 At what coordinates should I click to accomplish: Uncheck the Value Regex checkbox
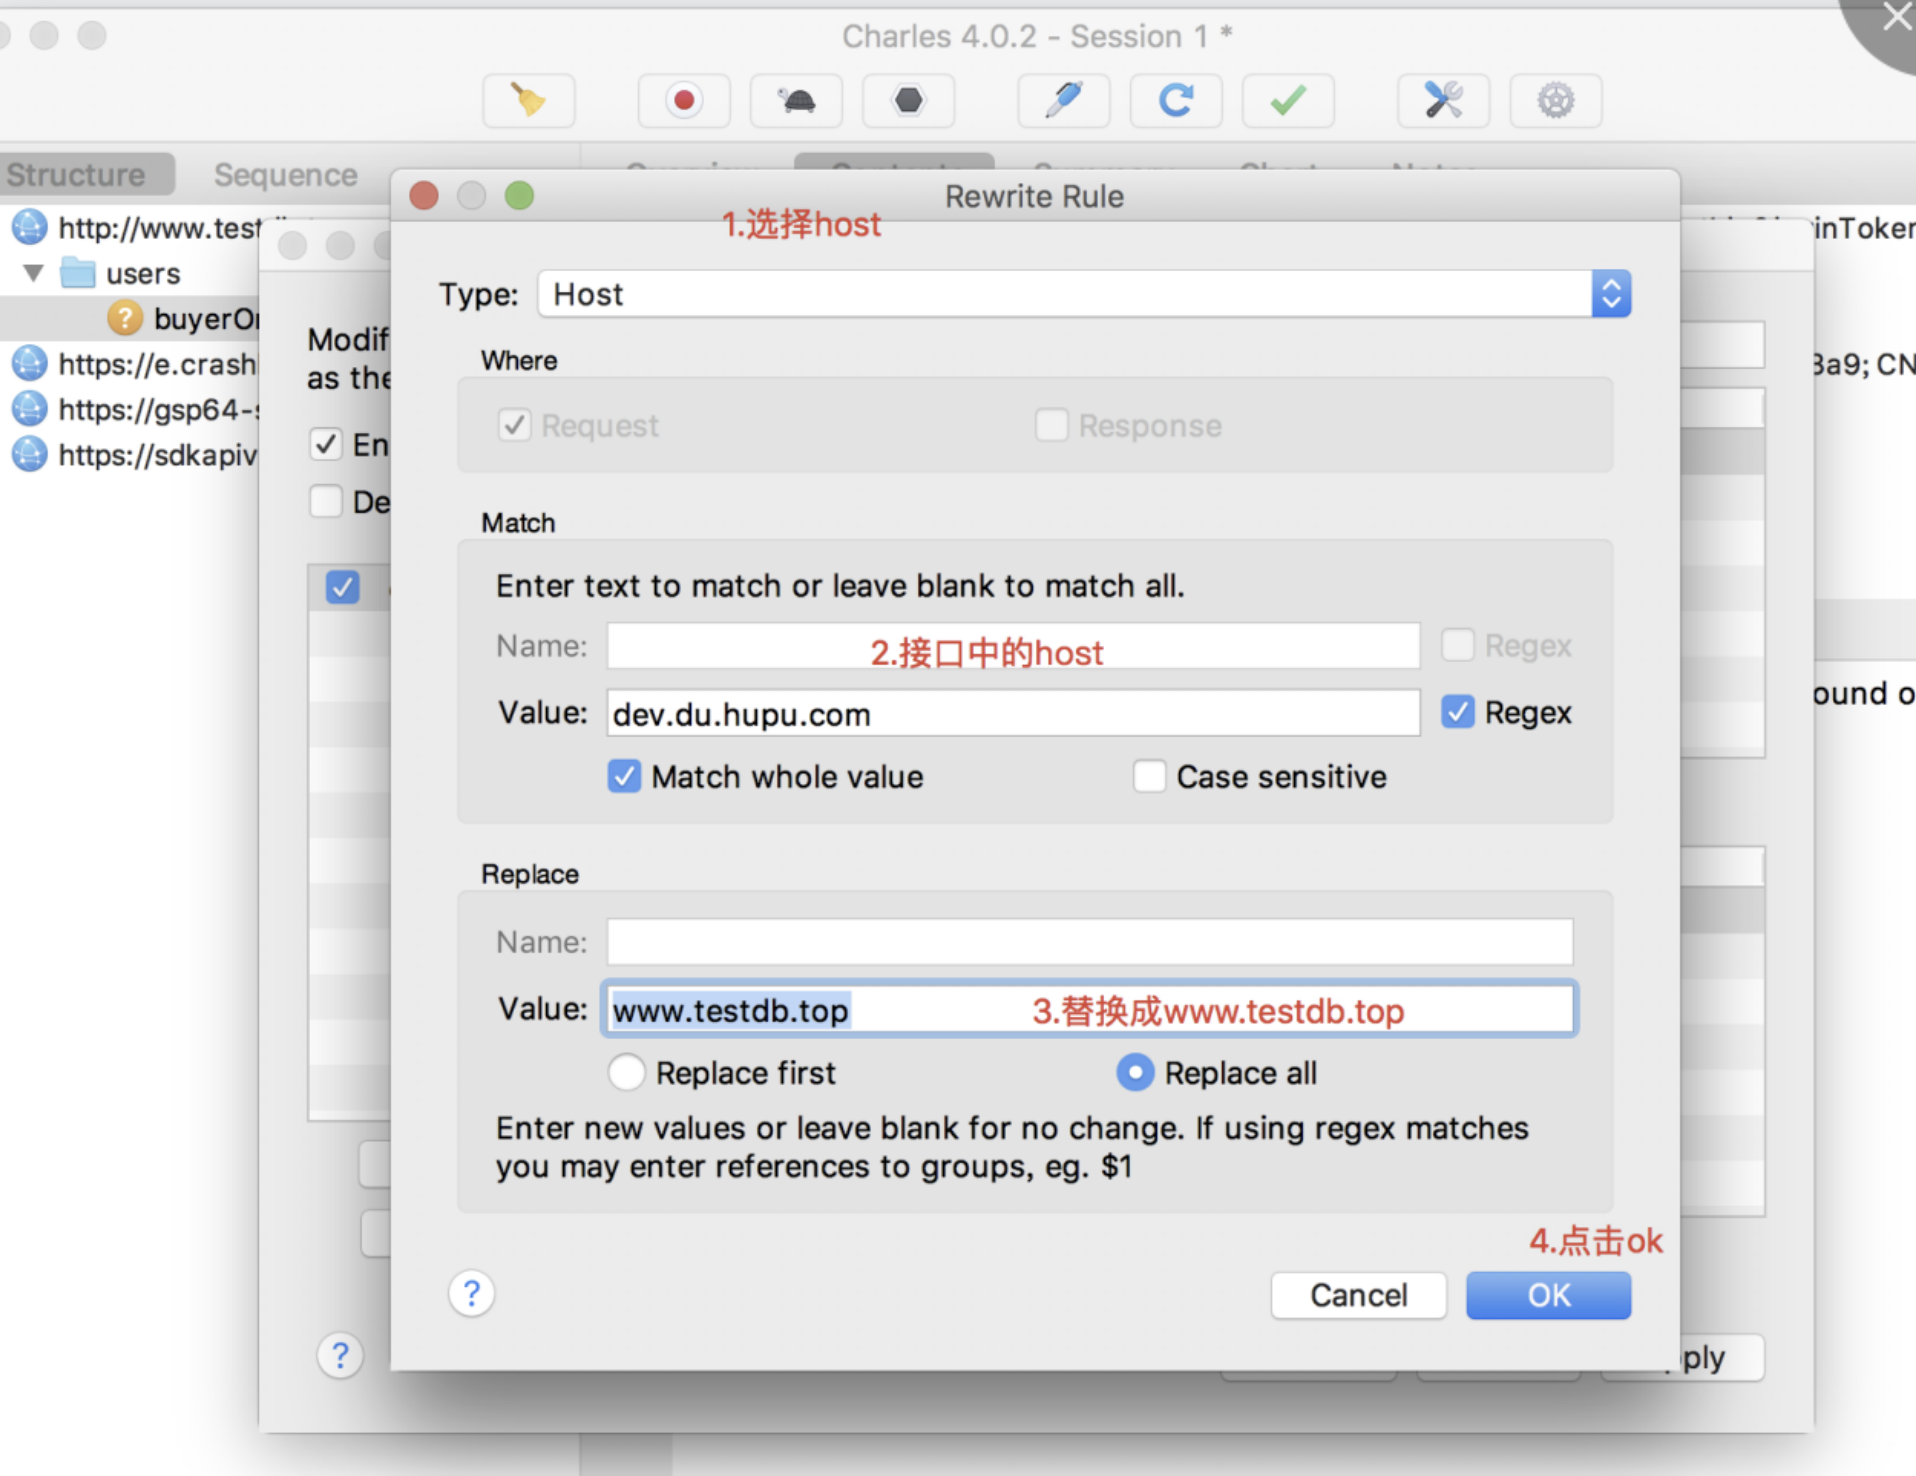point(1457,712)
